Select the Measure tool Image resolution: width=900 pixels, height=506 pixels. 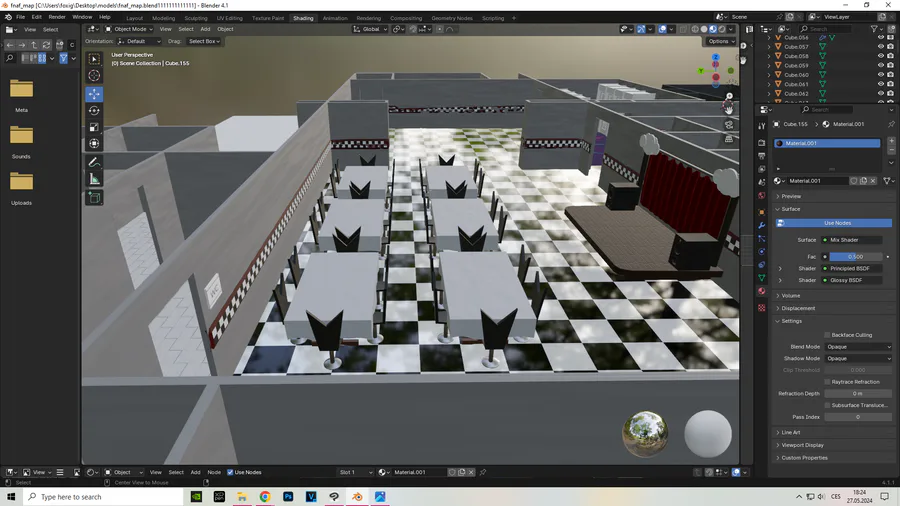coord(94,180)
